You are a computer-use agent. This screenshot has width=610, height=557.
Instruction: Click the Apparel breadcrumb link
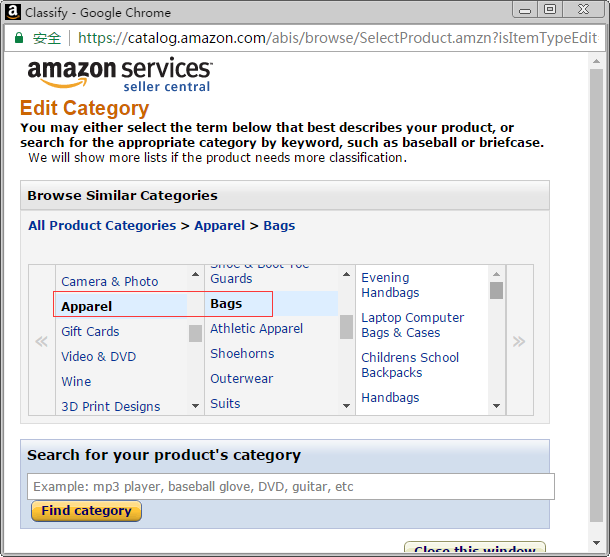(x=219, y=226)
